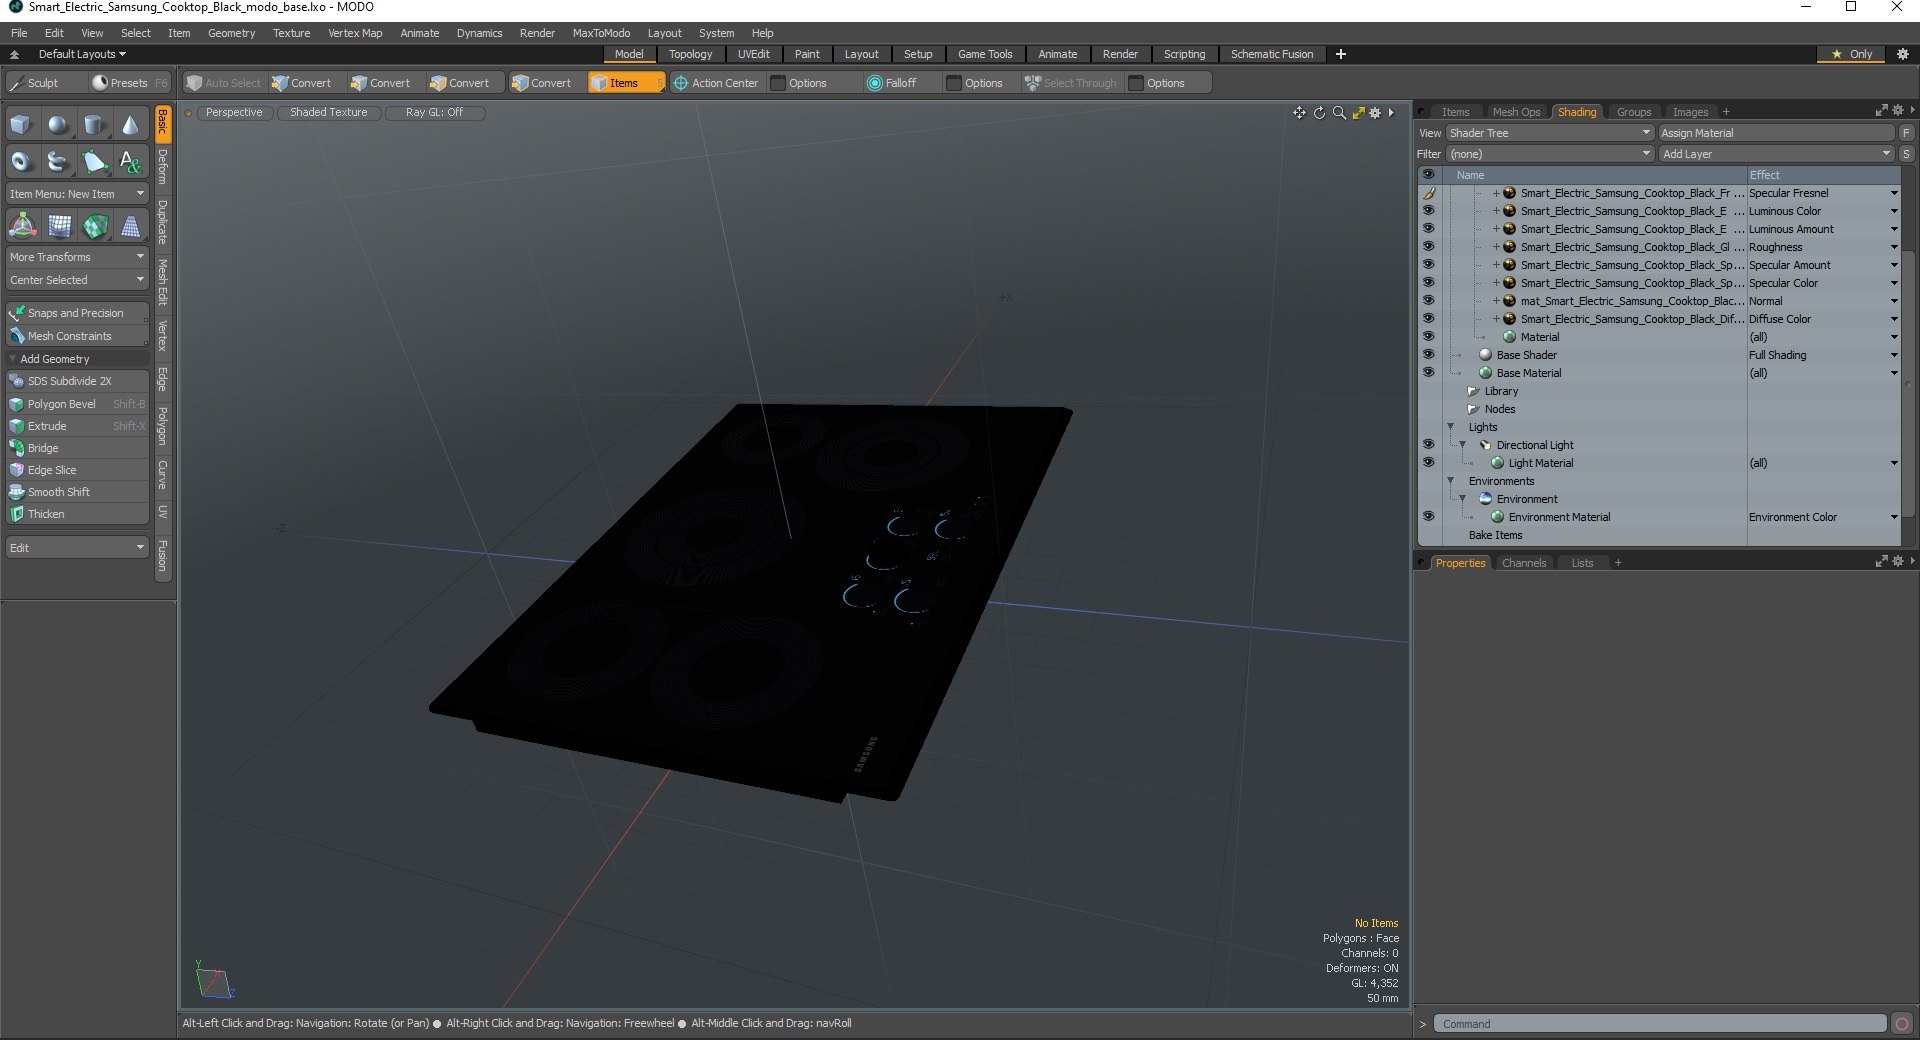
Task: Open the Geometry menu
Action: coord(231,33)
